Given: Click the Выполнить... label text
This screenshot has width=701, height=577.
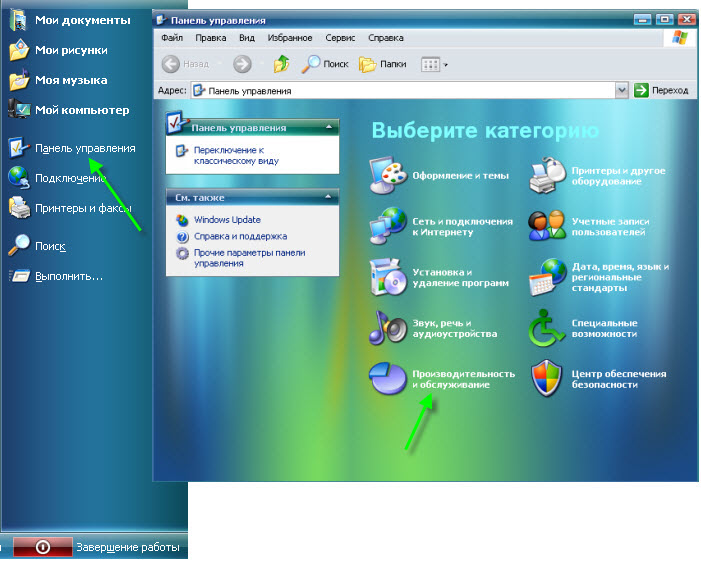Looking at the screenshot, I should coord(69,276).
